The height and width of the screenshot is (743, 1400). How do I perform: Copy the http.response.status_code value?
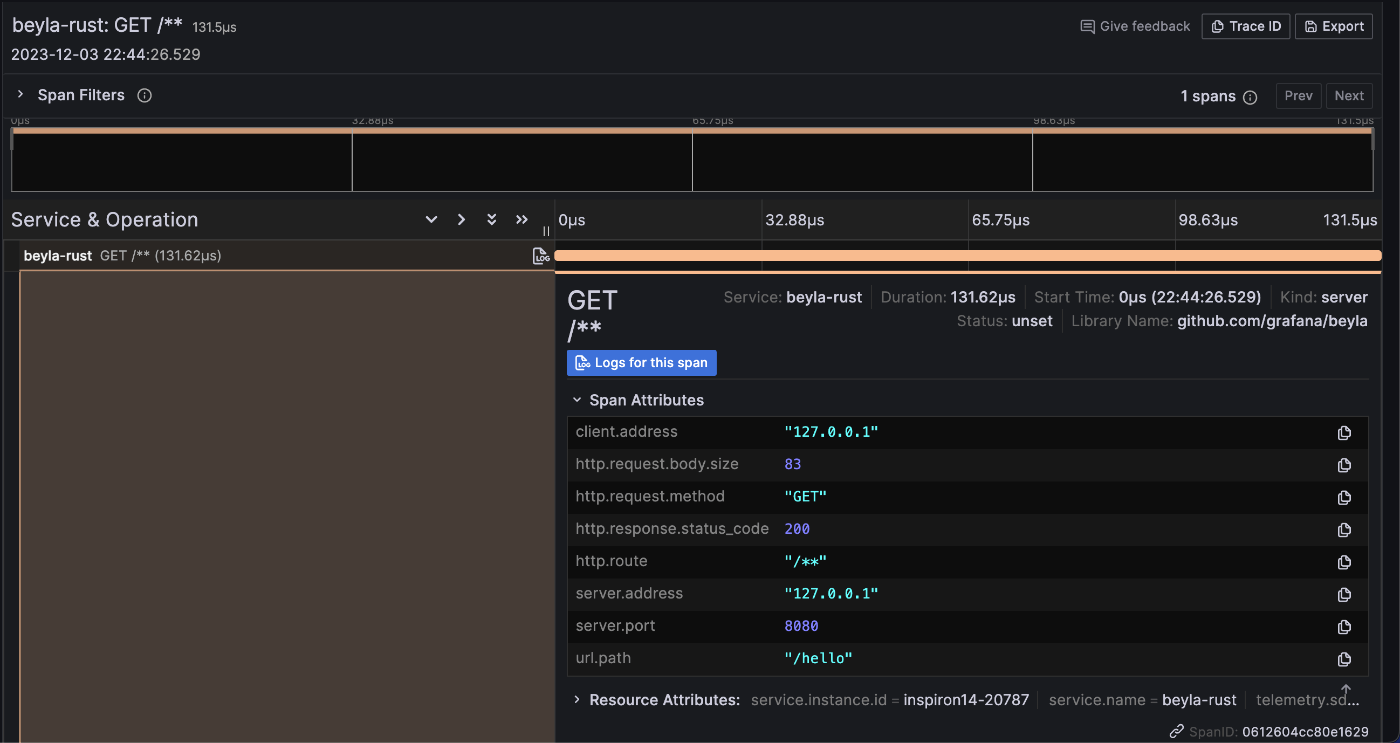1344,530
